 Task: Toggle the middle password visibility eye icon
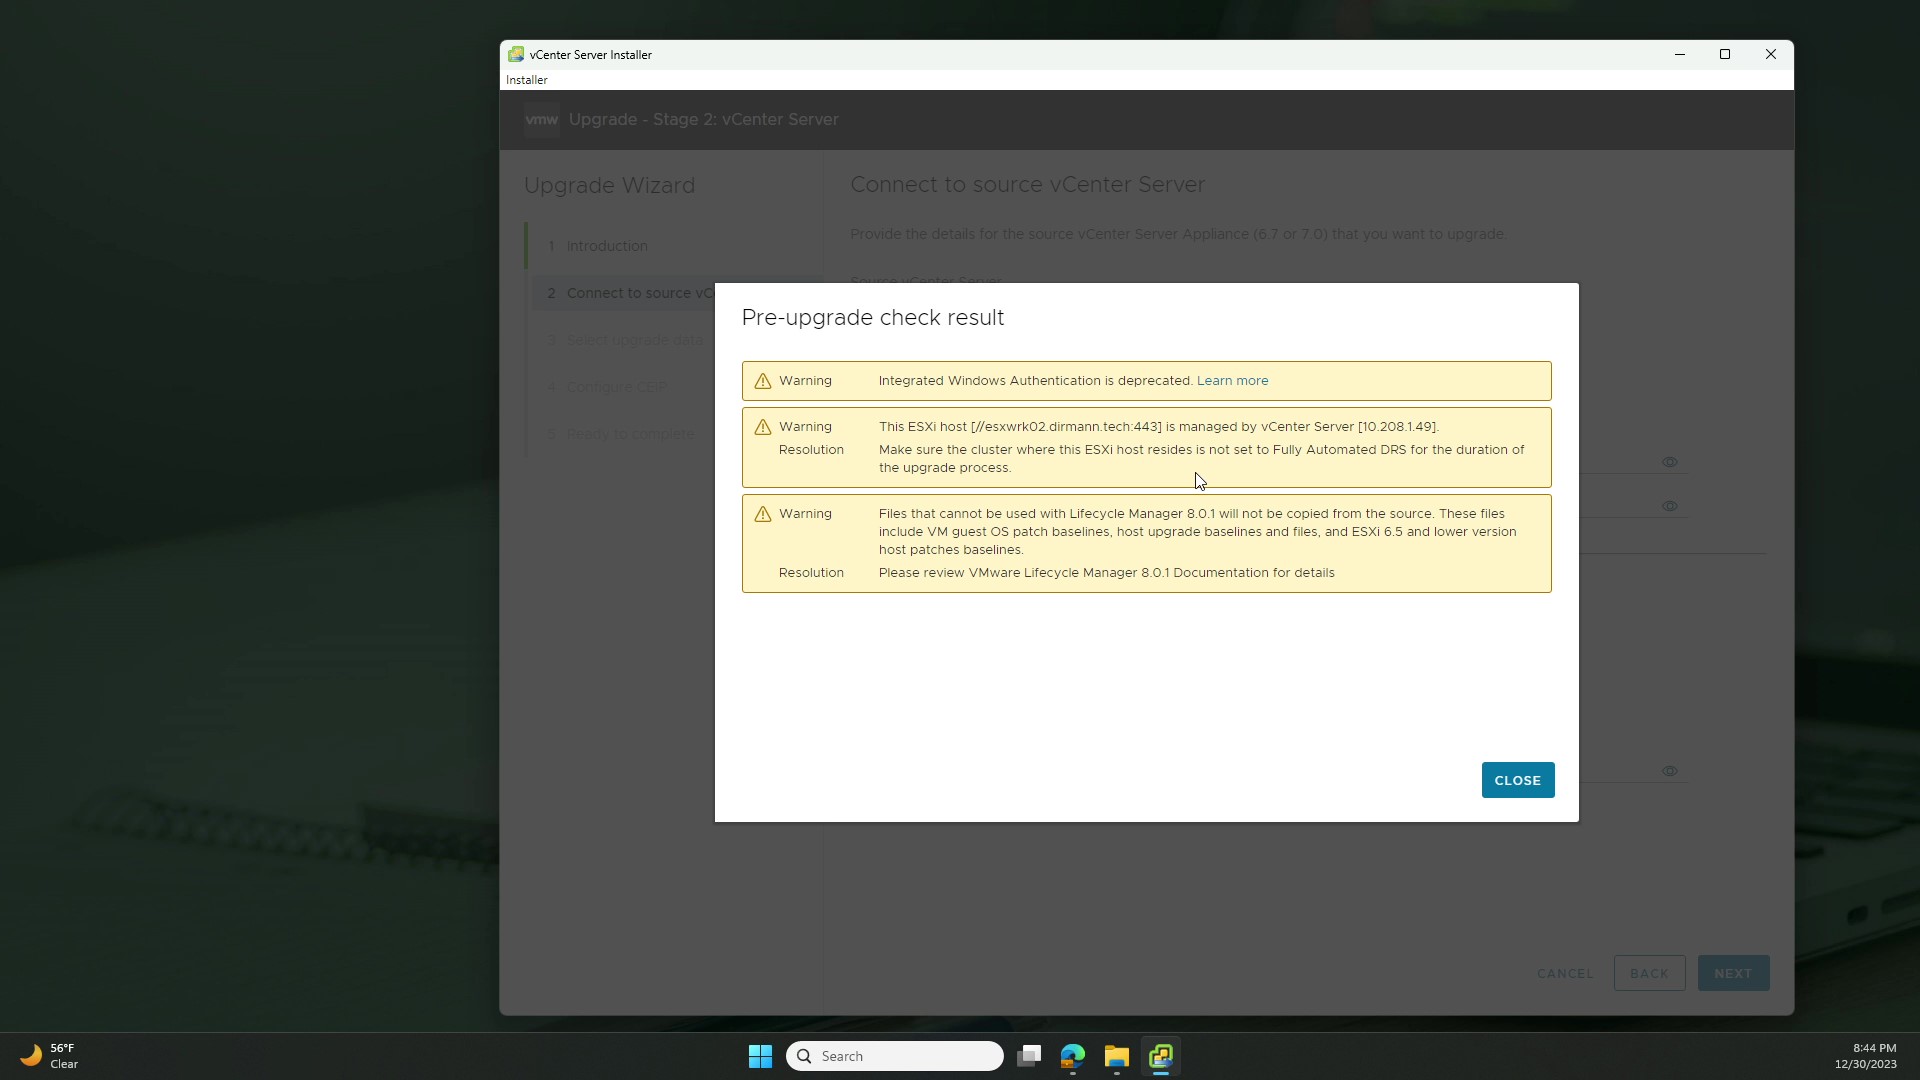click(x=1669, y=506)
